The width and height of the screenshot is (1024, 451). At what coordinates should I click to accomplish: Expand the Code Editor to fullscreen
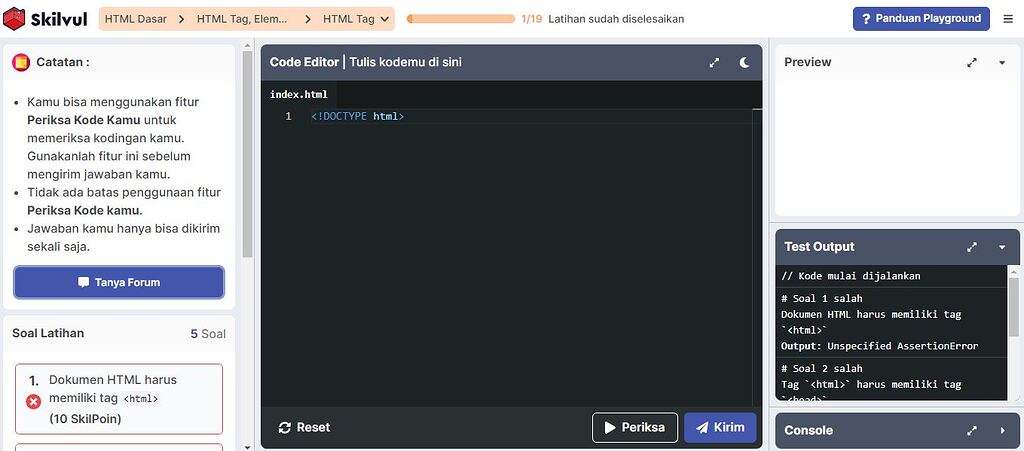coord(714,63)
